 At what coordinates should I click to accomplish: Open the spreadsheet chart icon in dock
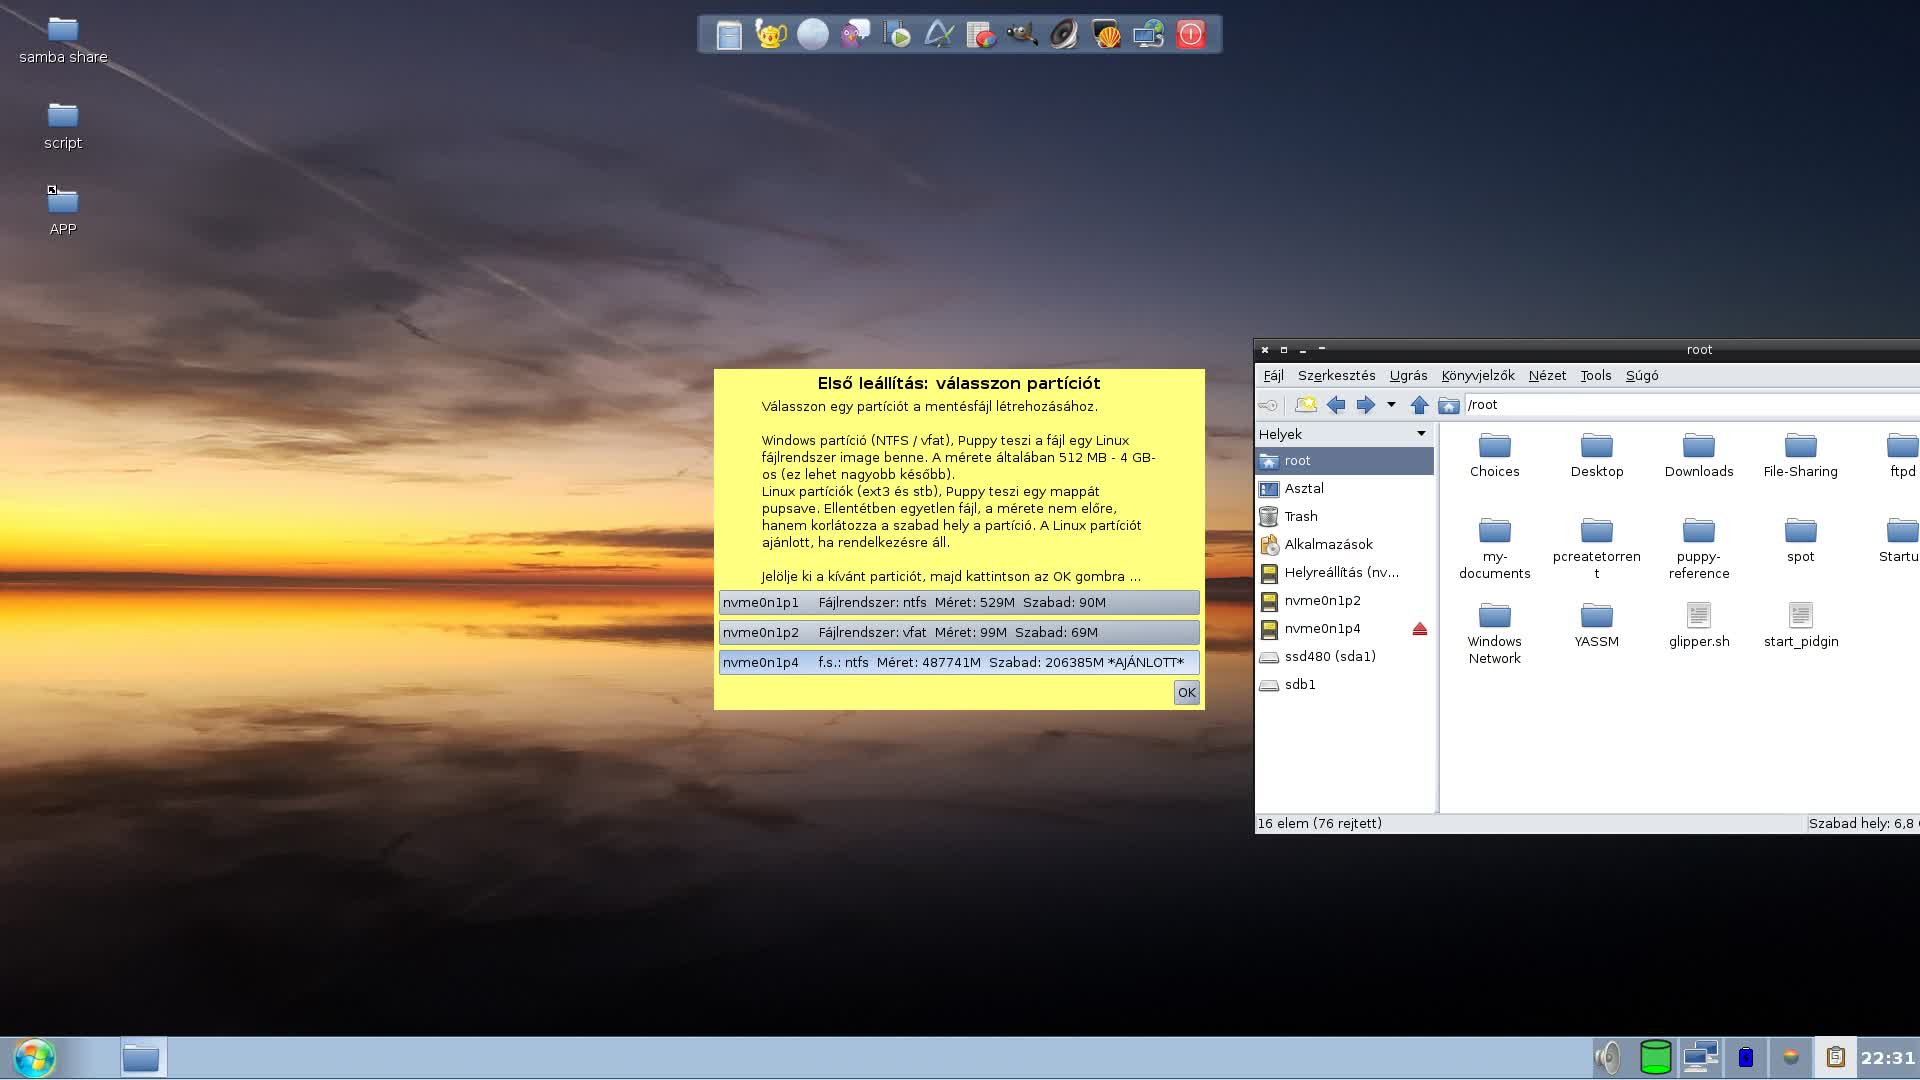click(981, 35)
